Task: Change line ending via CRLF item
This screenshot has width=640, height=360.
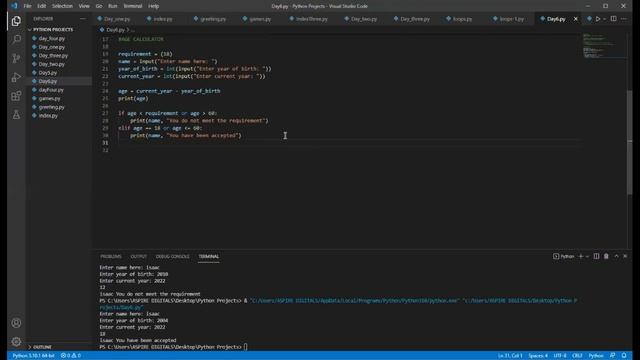Action: [x=577, y=356]
